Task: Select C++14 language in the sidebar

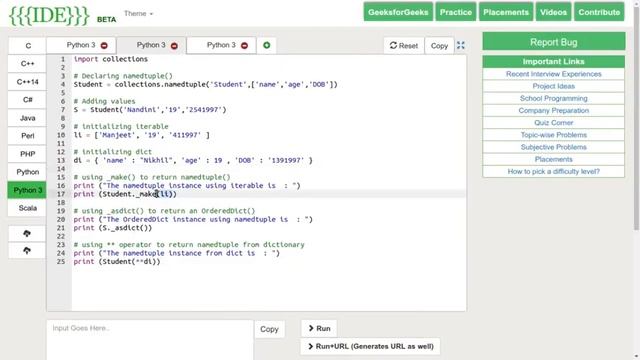Action: pos(27,82)
